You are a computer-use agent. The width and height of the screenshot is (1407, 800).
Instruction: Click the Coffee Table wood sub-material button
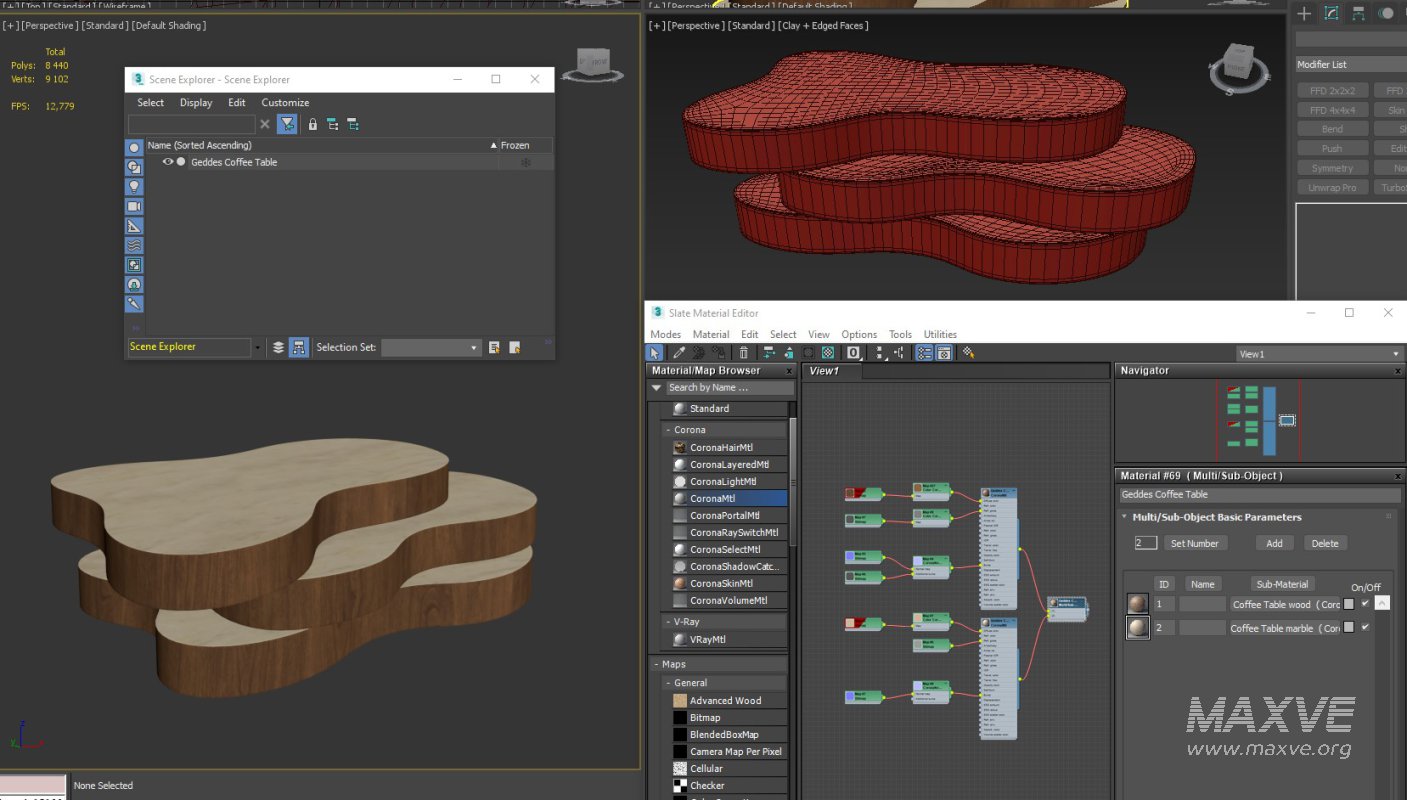pyautogui.click(x=1284, y=604)
